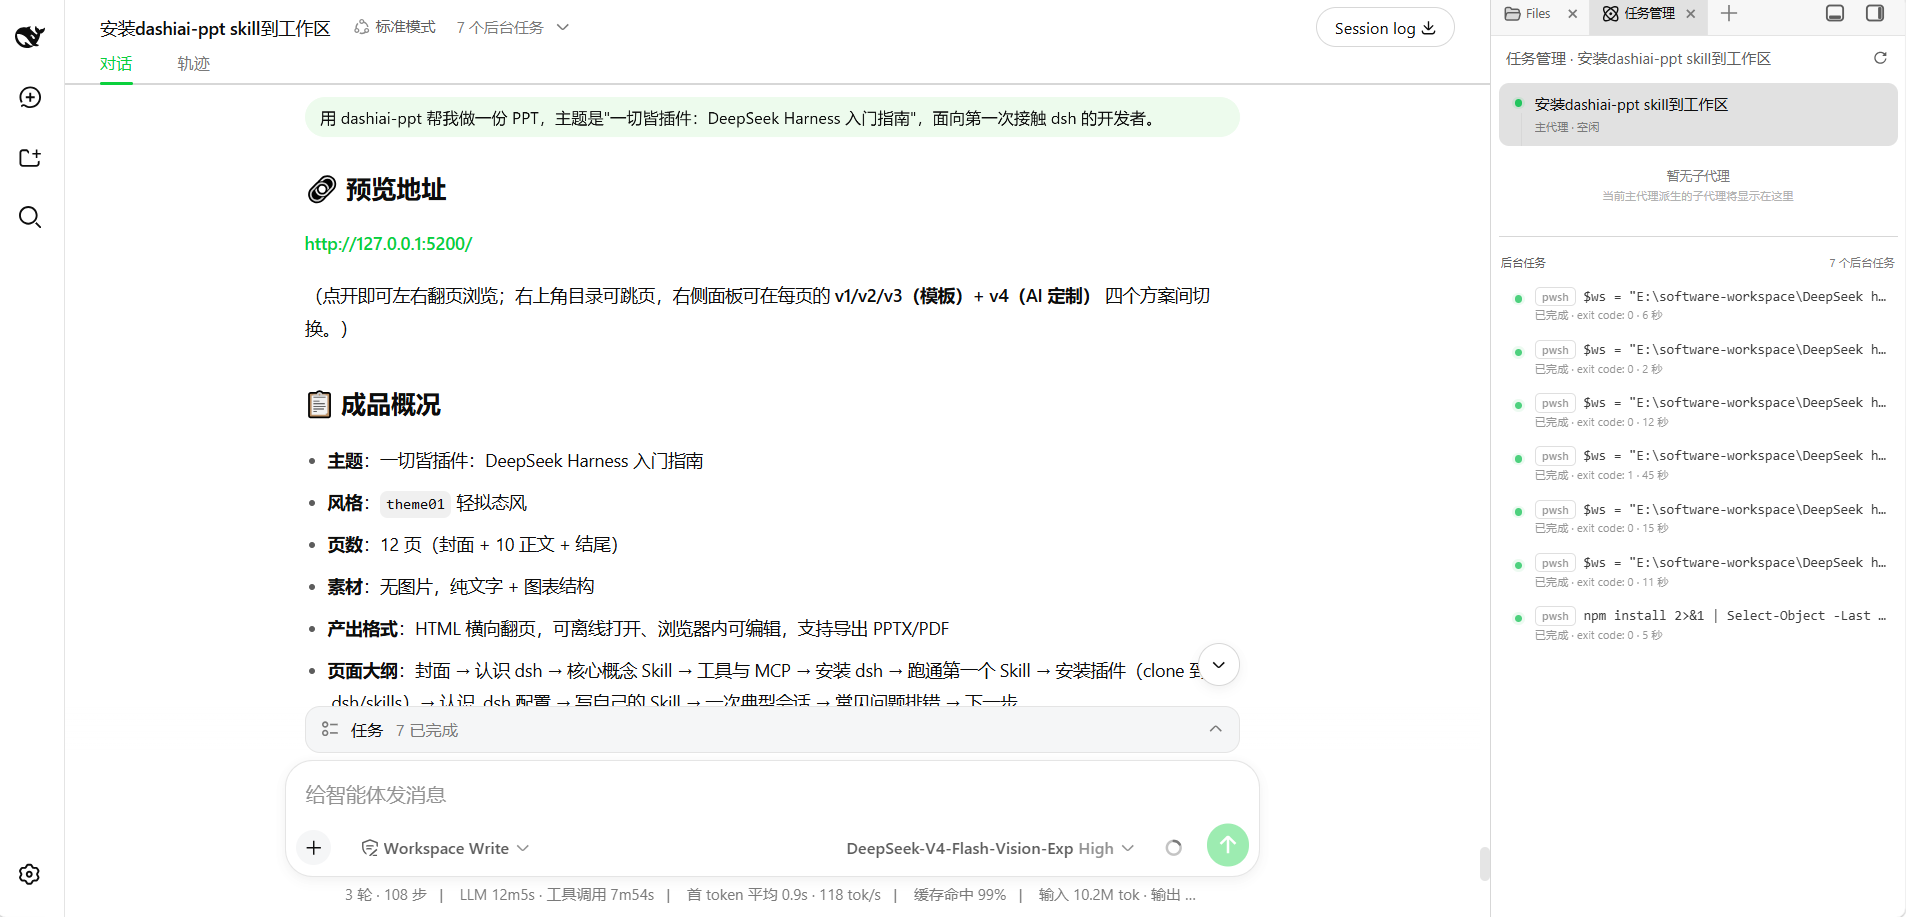The height and width of the screenshot is (917, 1908).
Task: Click the 后台任务 section label
Action: (1523, 263)
